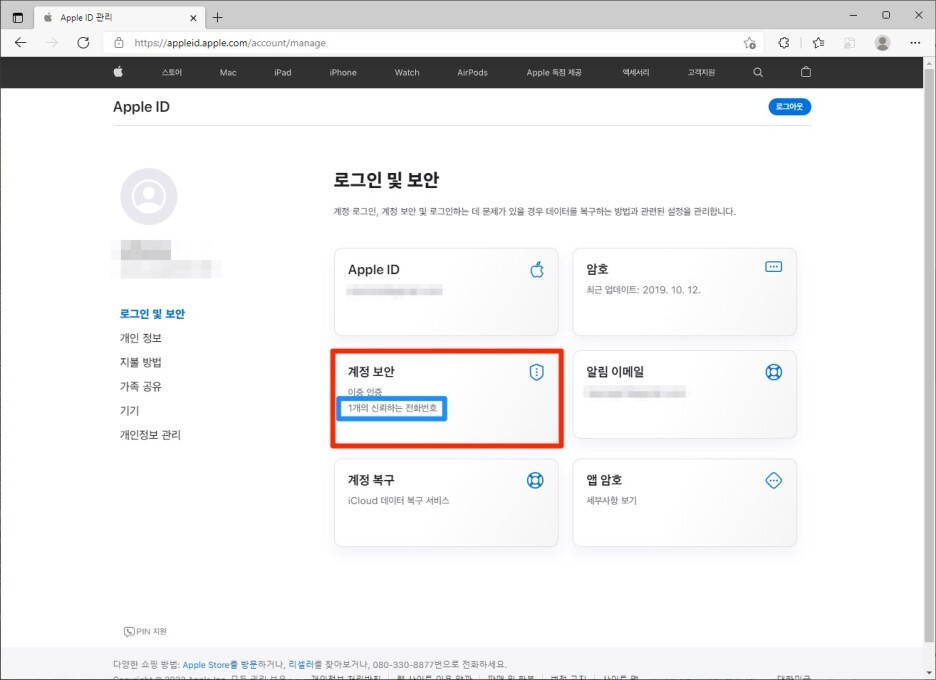Click the 리셀러 footer link
The height and width of the screenshot is (680, 936).
[x=301, y=664]
